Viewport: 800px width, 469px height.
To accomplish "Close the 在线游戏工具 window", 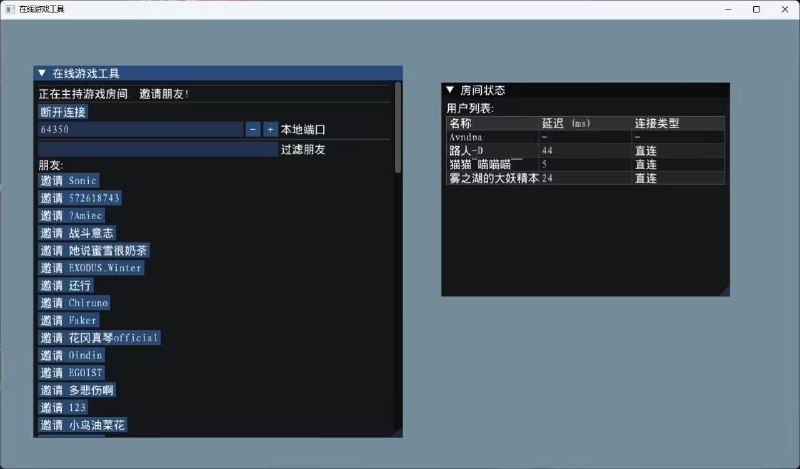I will pos(785,9).
